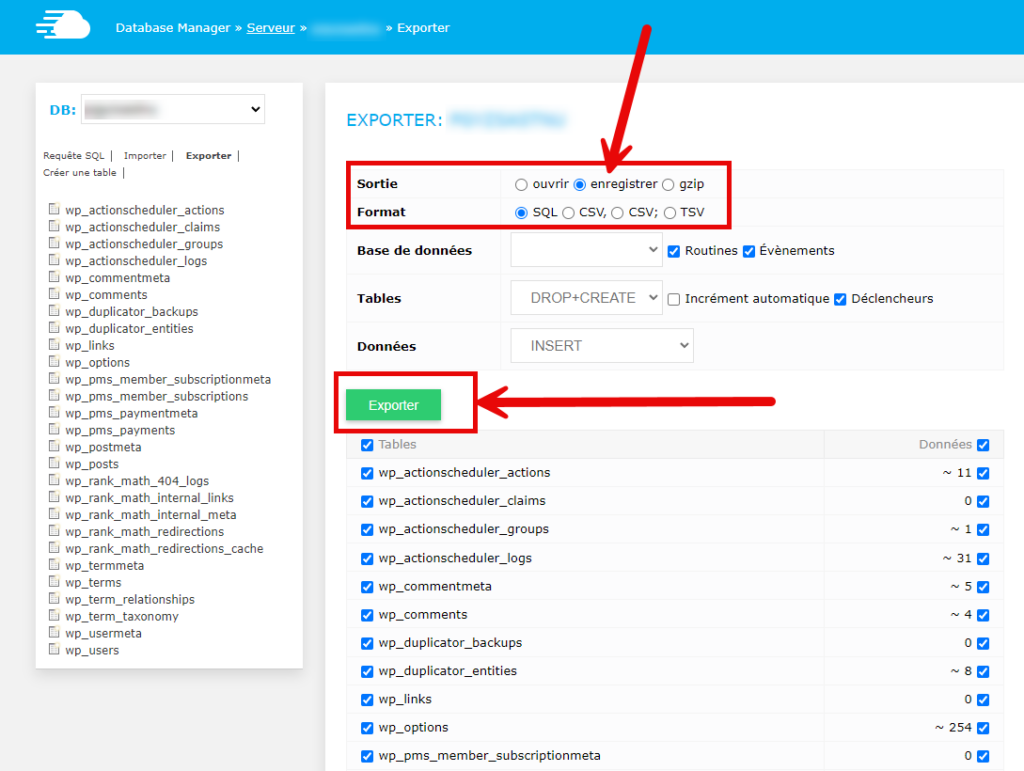Click the table icon beside wp_users in sidebar
The height and width of the screenshot is (771, 1024).
coord(54,650)
